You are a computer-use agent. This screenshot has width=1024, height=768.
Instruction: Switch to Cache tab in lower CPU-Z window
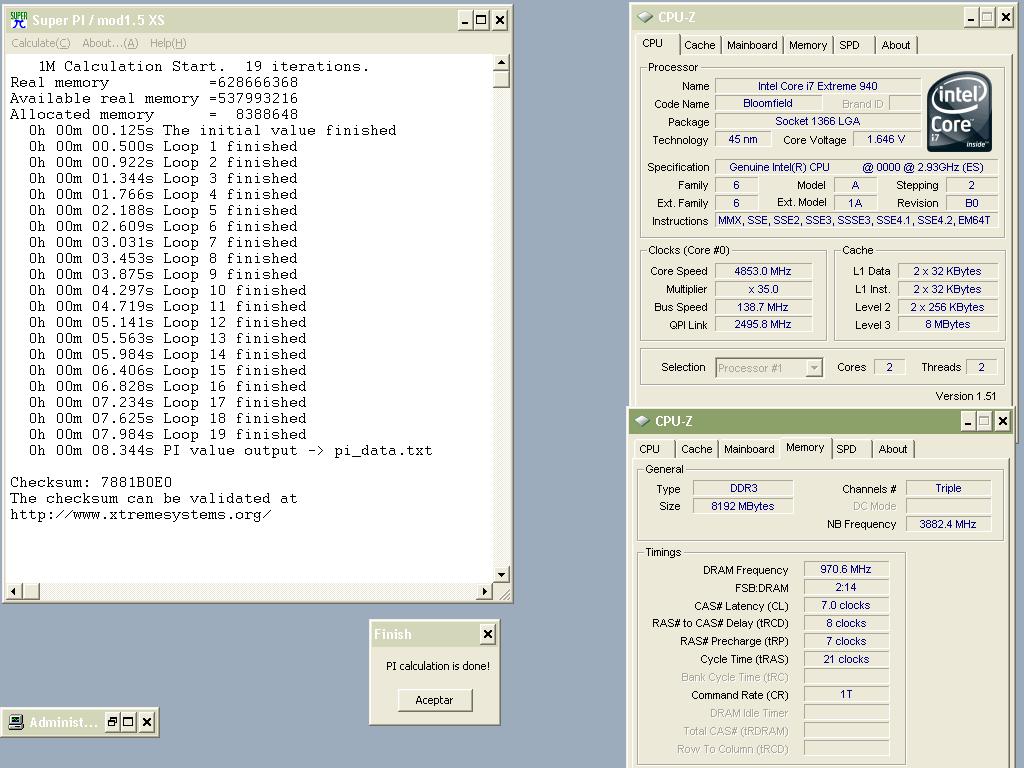[696, 449]
